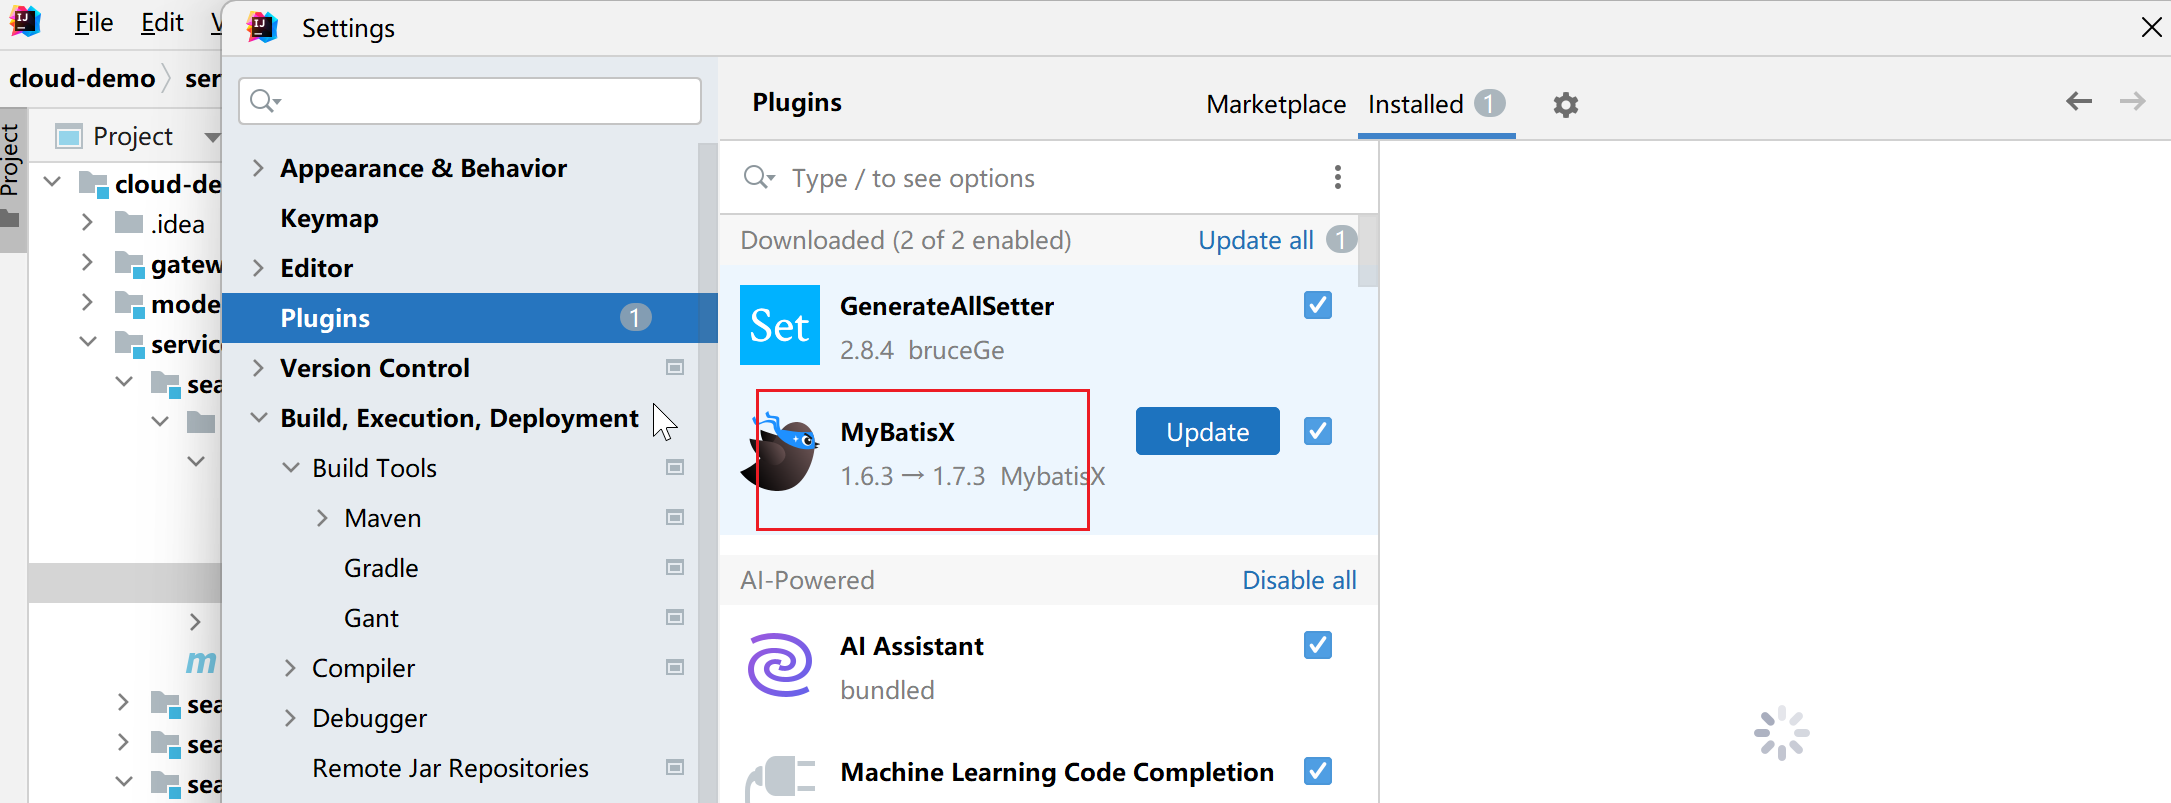Image resolution: width=2171 pixels, height=803 pixels.
Task: Click the forward navigation arrow
Action: [2132, 101]
